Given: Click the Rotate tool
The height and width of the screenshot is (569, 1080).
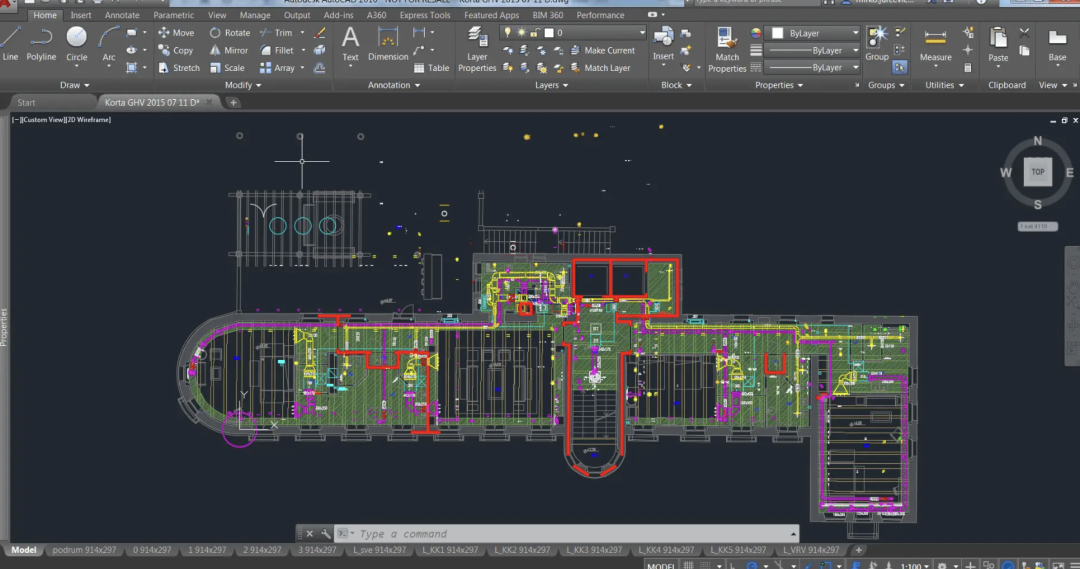Looking at the screenshot, I should (229, 33).
